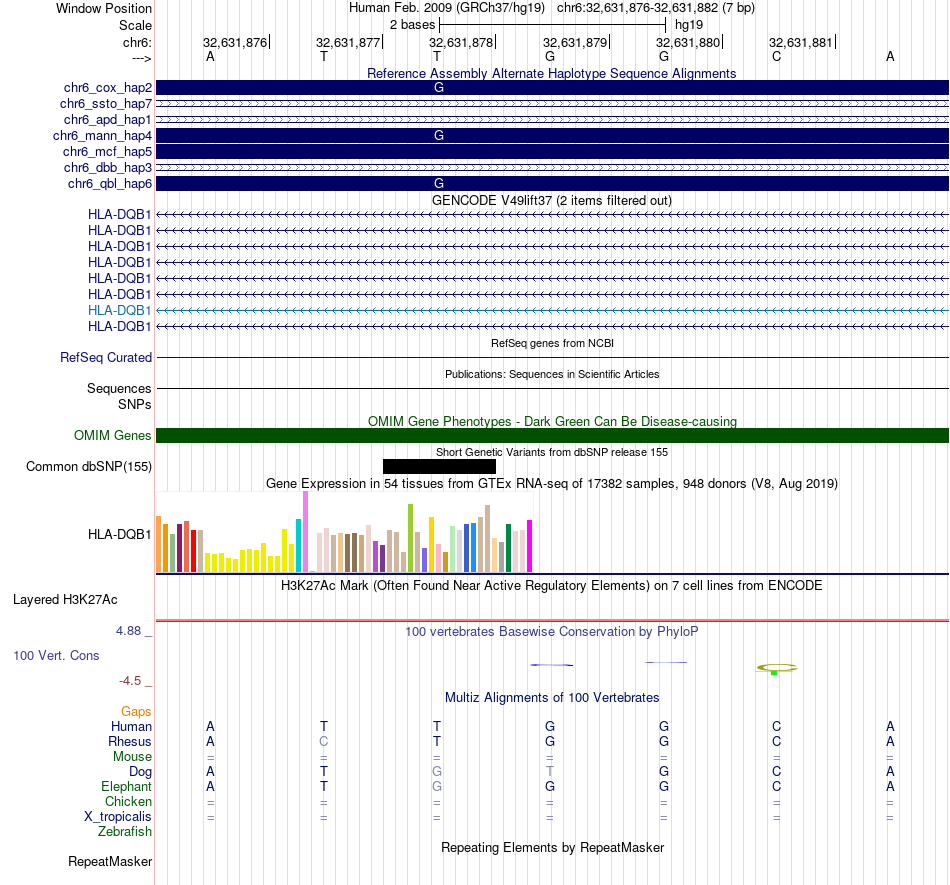Screen dimensions: 950x885
Task: Click the Chicken species label
Action: (128, 801)
